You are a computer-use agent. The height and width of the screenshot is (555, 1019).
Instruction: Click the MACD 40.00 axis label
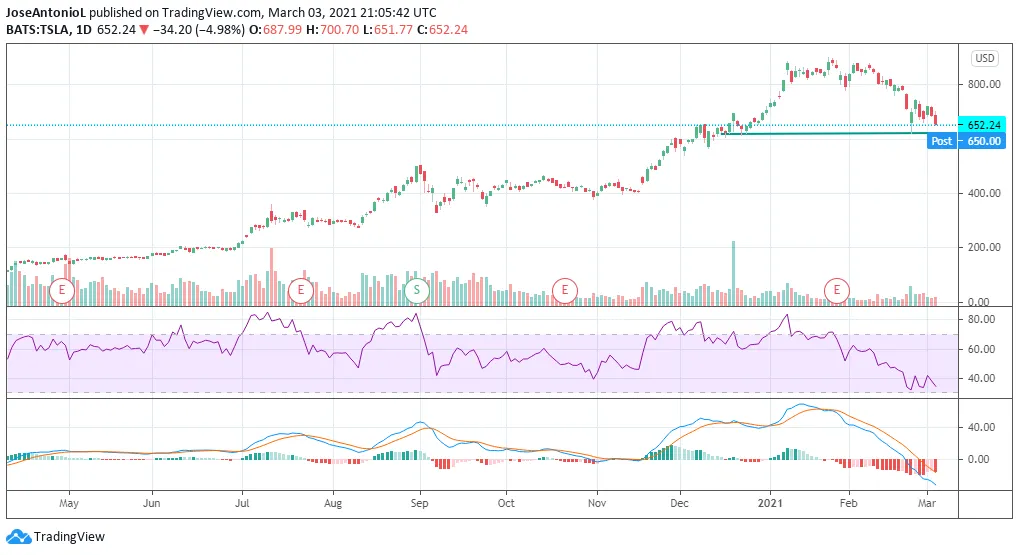pos(981,427)
